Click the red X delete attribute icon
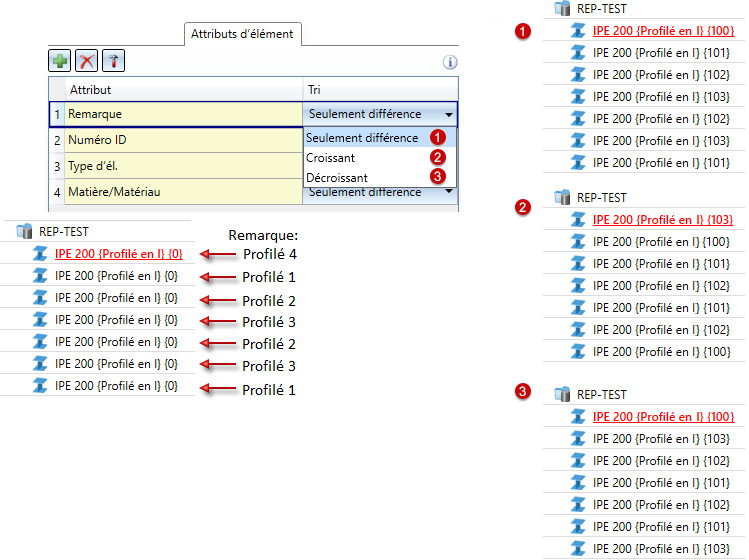The width and height of the screenshot is (749, 560). 86,61
